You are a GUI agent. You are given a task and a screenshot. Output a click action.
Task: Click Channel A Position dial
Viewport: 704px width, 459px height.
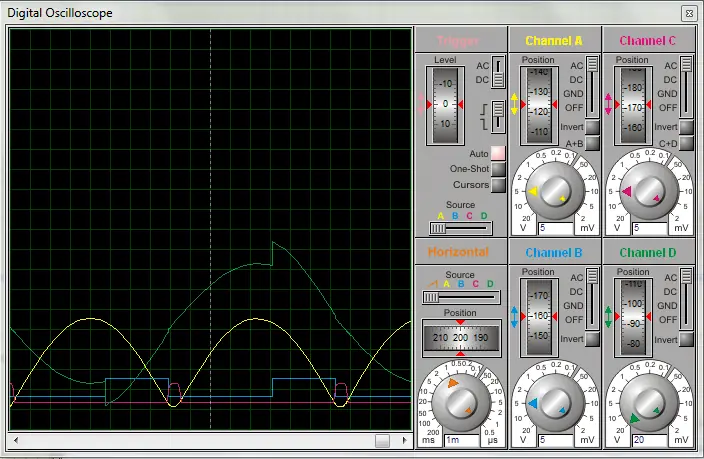[x=539, y=105]
